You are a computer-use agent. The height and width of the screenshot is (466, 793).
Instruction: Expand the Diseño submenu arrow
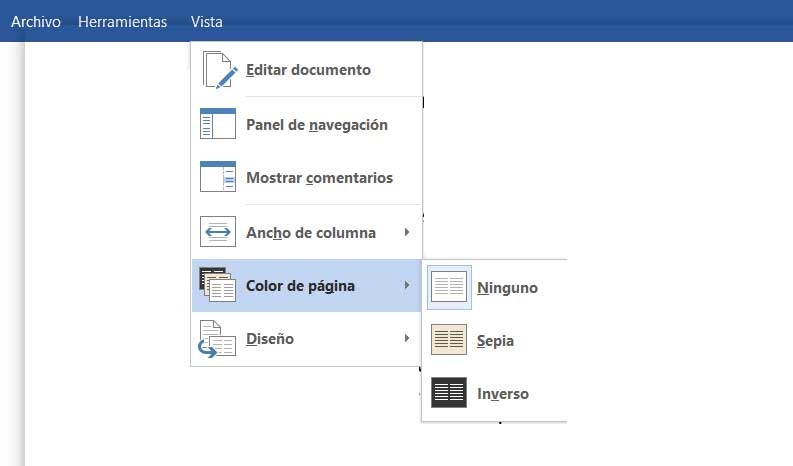(407, 339)
